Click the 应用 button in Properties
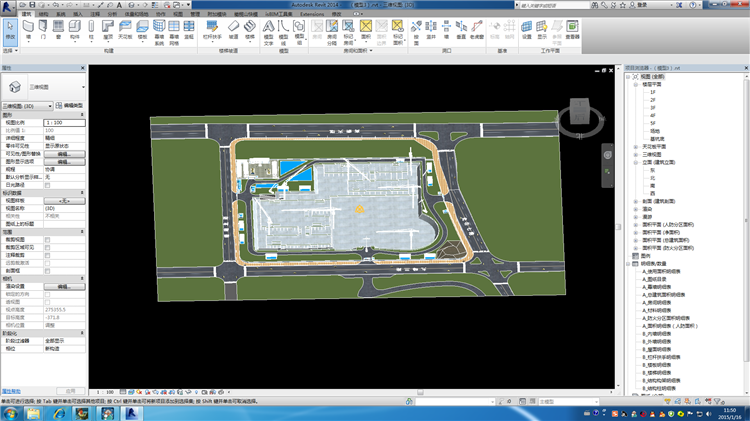750x421 pixels. coord(70,391)
